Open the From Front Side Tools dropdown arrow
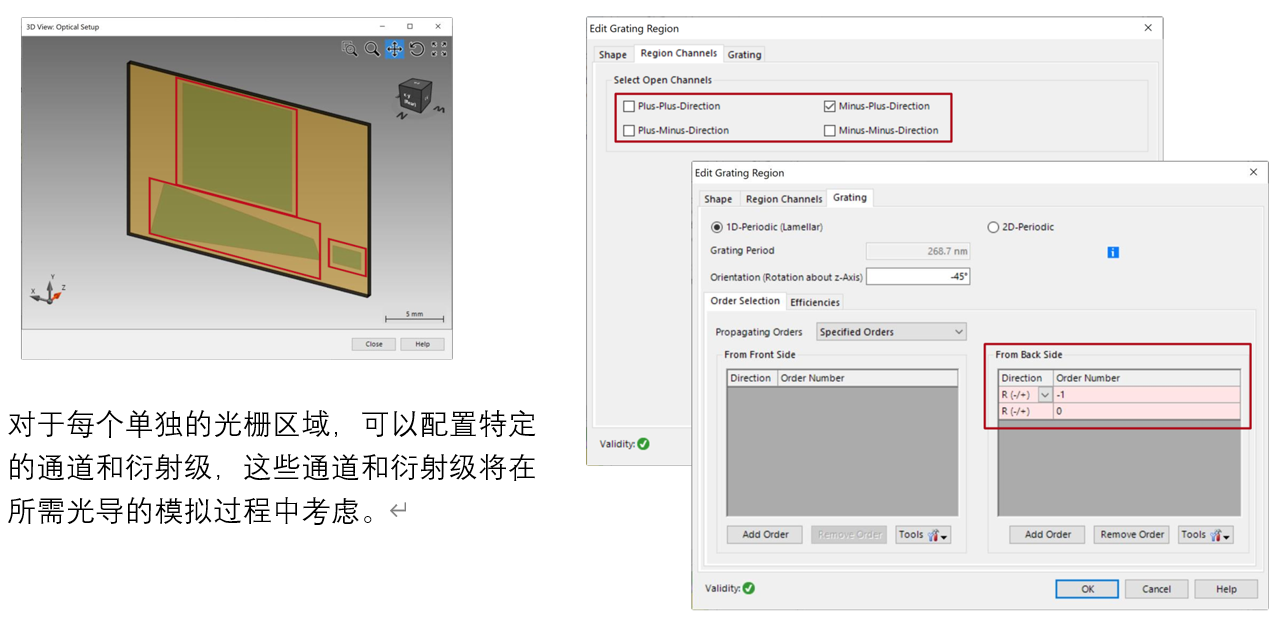 (x=945, y=536)
